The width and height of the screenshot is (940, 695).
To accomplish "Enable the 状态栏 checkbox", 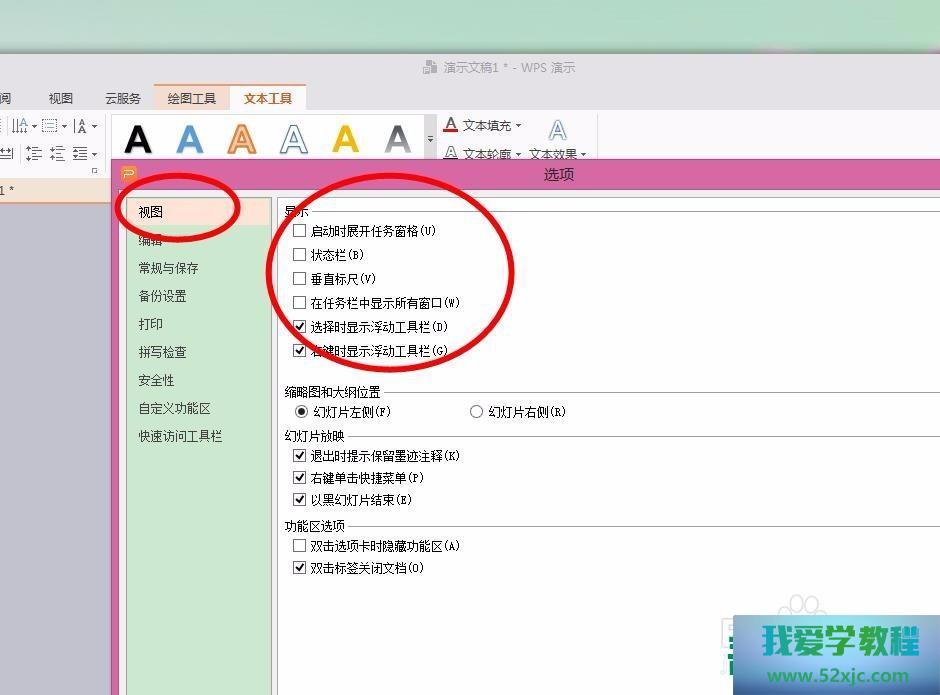I will (x=300, y=255).
